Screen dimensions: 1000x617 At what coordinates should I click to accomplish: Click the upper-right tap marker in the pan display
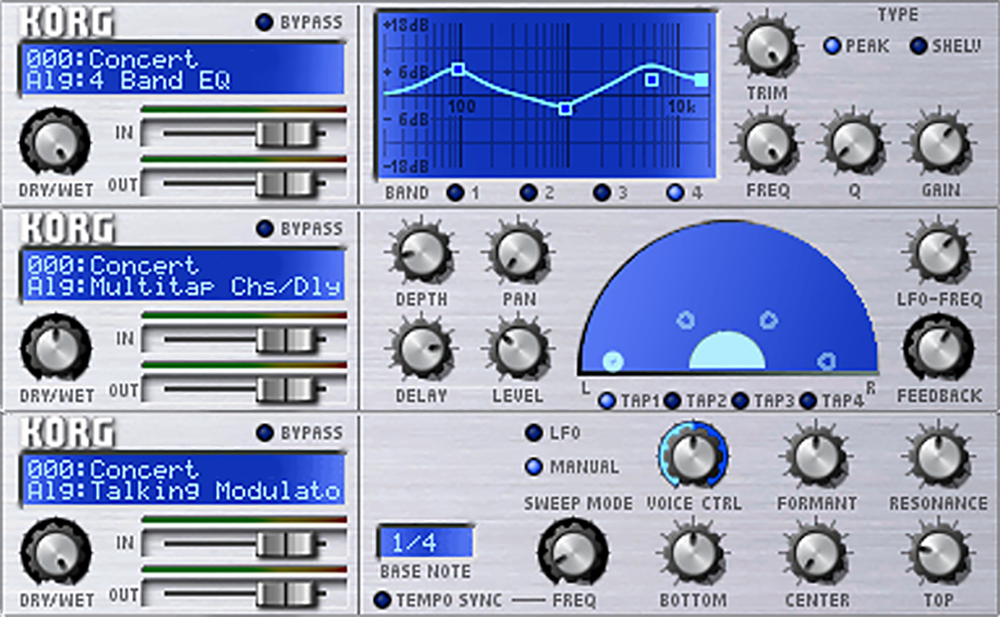point(768,320)
